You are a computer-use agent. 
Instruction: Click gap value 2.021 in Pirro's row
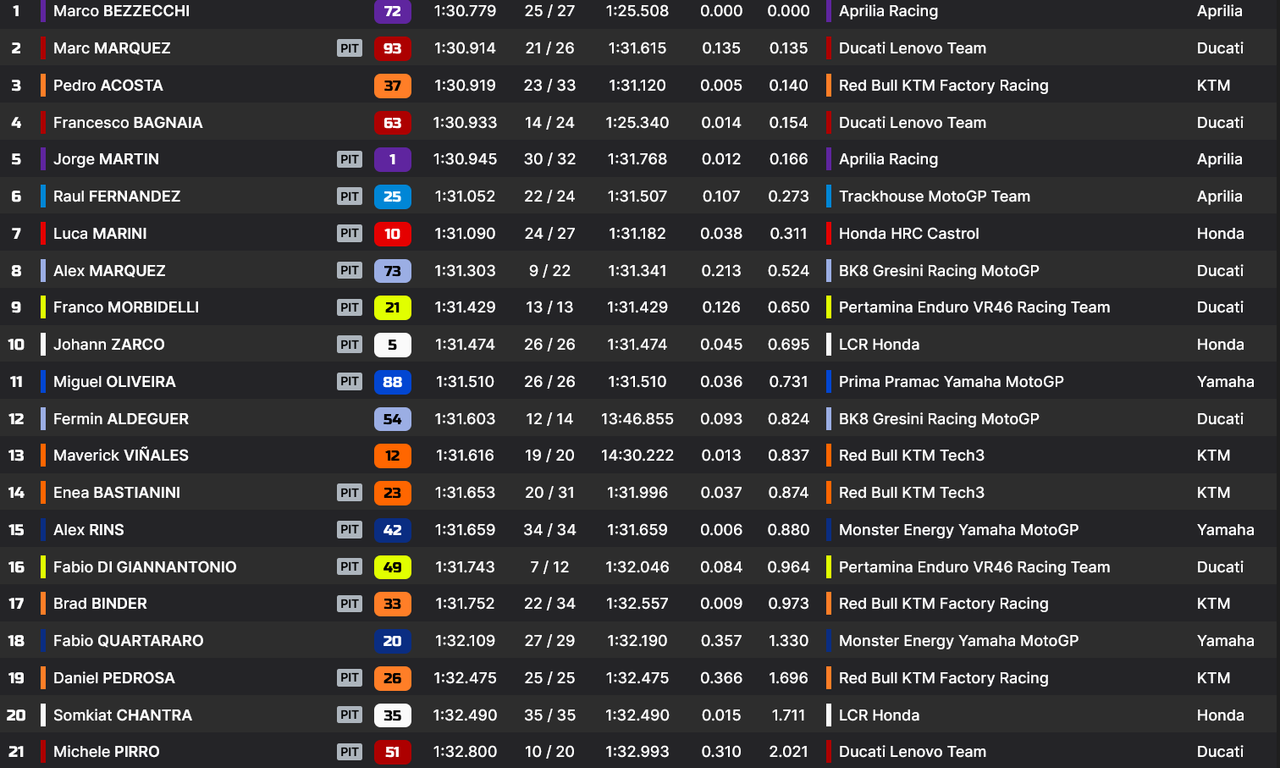point(788,751)
